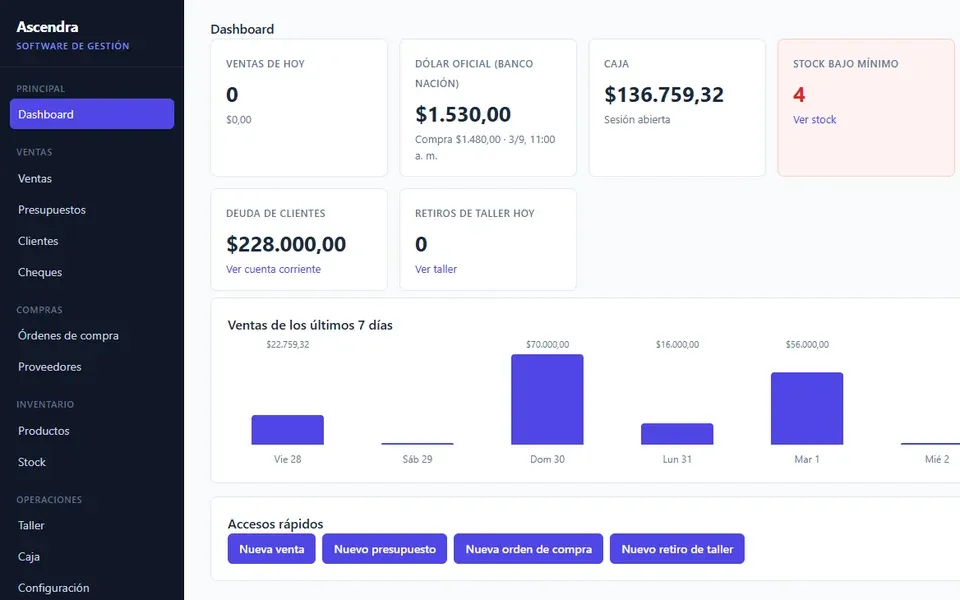Open the Dashboard sidebar item
The height and width of the screenshot is (600, 960).
tap(92, 114)
